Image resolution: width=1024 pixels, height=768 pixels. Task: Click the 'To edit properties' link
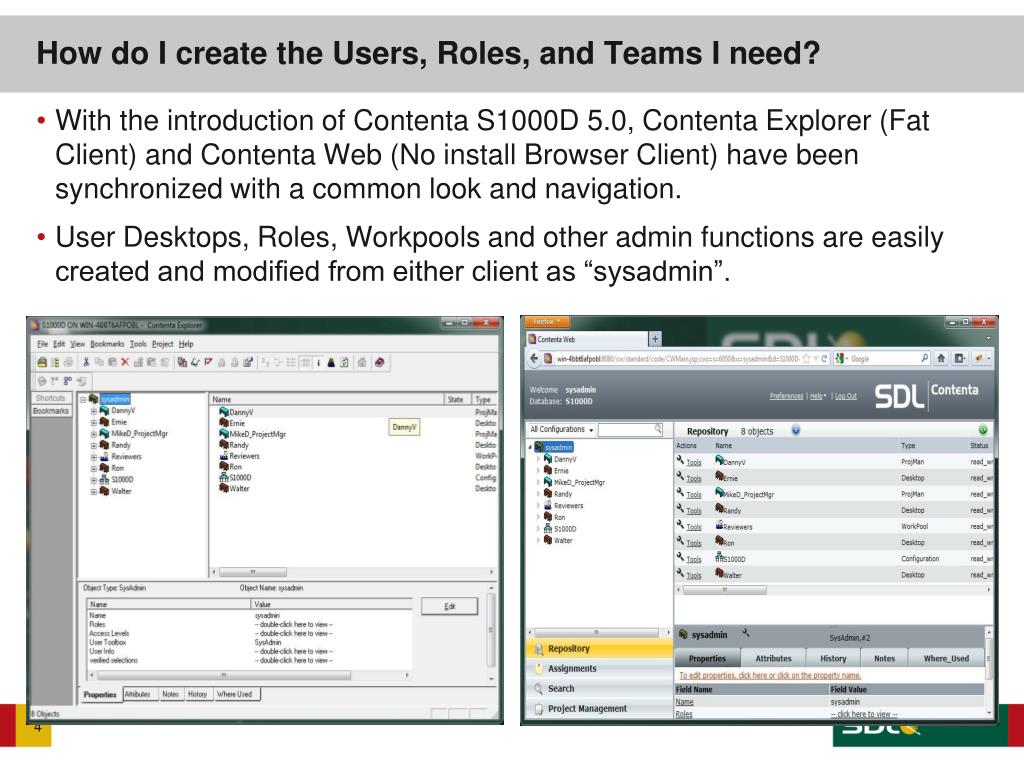770,675
